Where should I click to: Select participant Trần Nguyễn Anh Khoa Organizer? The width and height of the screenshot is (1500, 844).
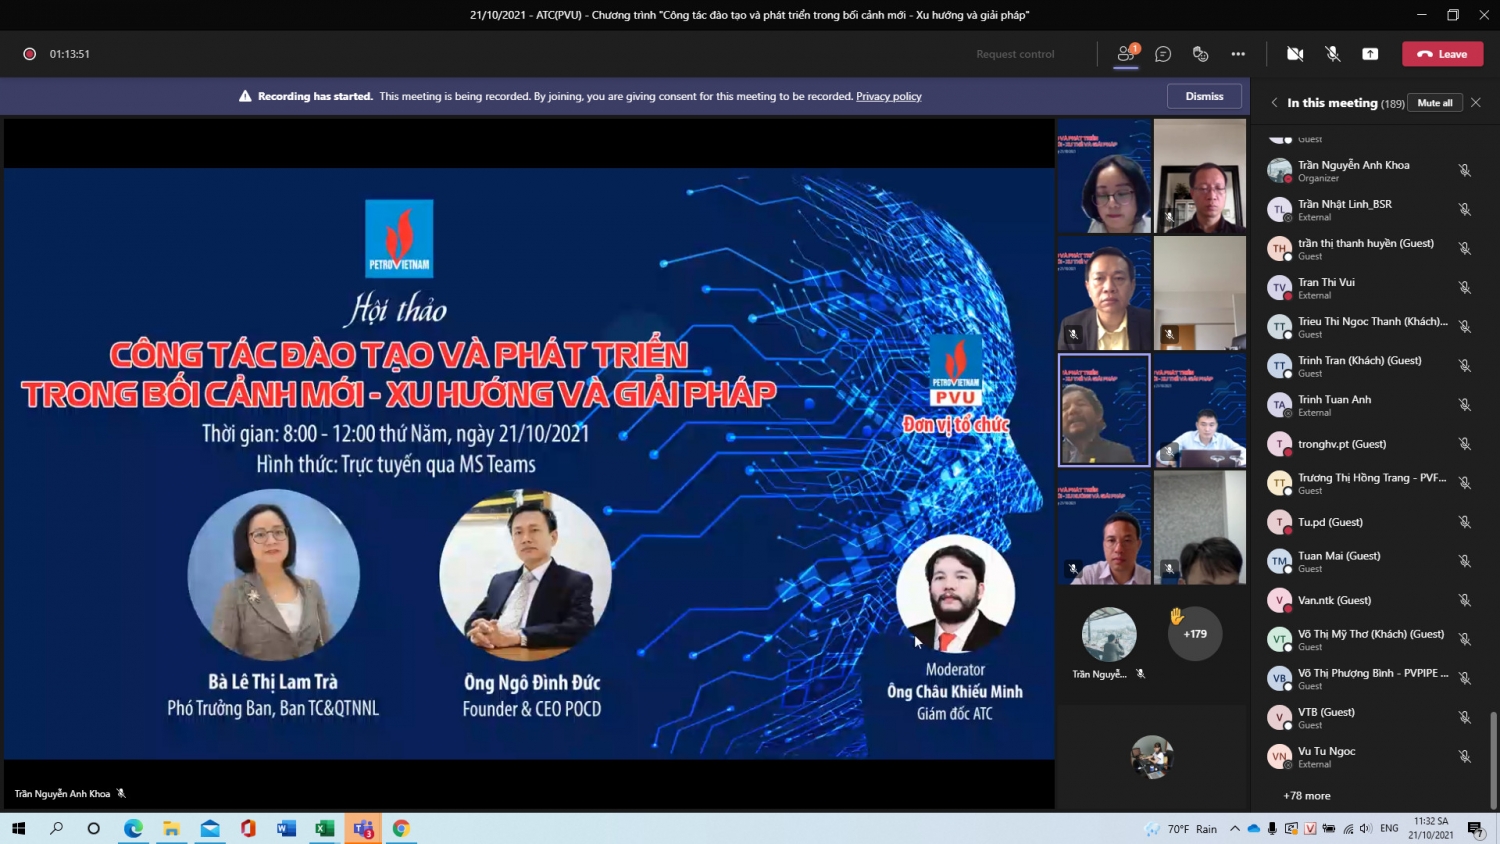1370,171
